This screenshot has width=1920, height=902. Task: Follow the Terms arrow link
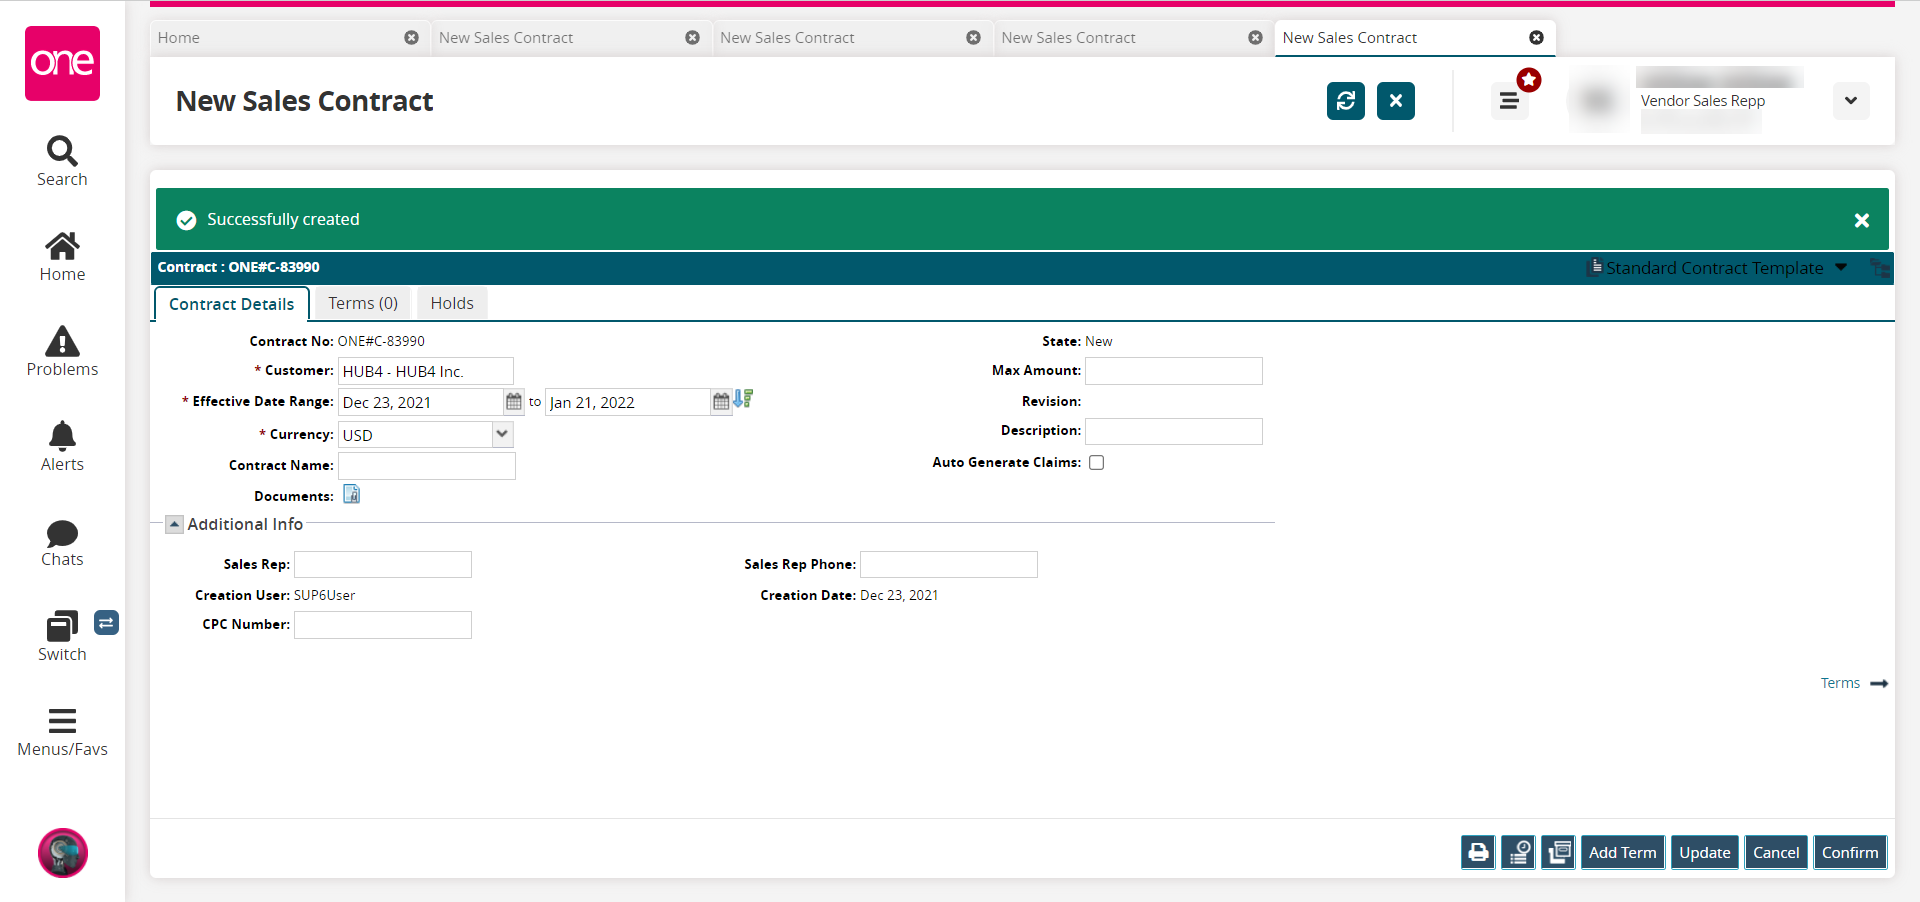tap(1854, 683)
